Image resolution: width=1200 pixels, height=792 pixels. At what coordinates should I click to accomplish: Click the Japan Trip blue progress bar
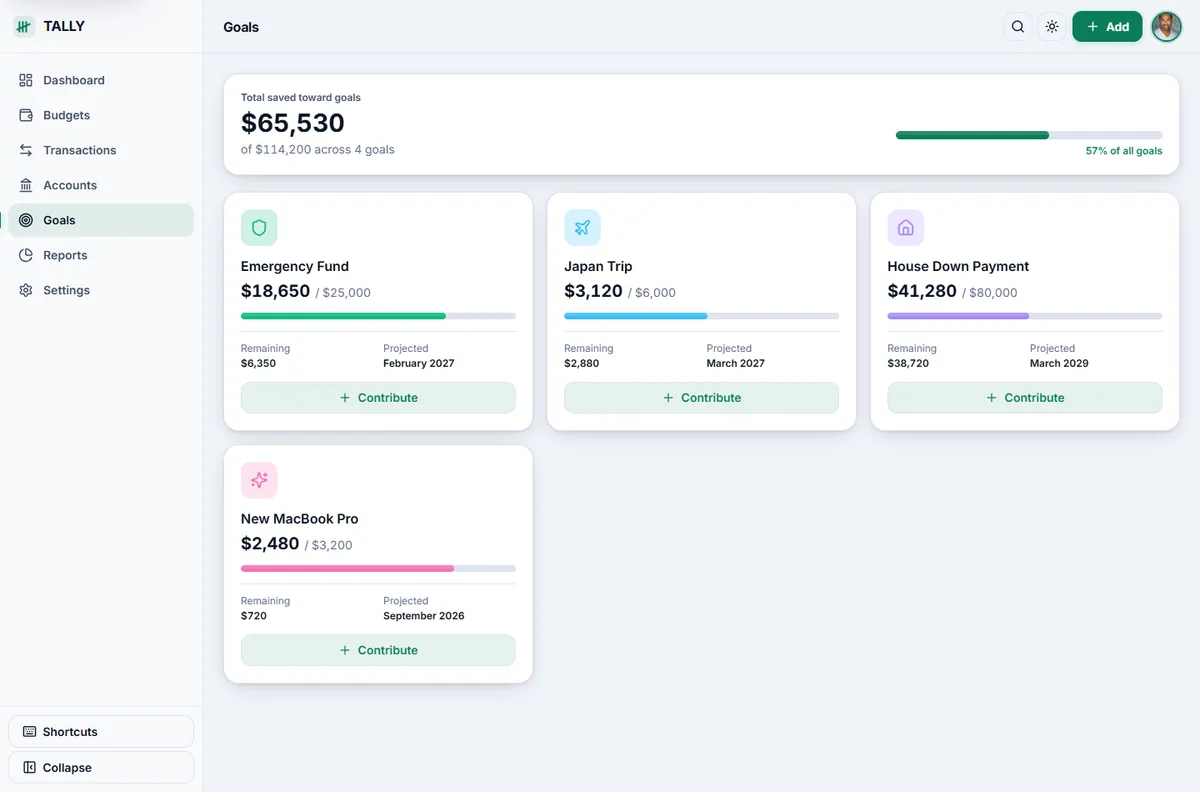pyautogui.click(x=701, y=316)
